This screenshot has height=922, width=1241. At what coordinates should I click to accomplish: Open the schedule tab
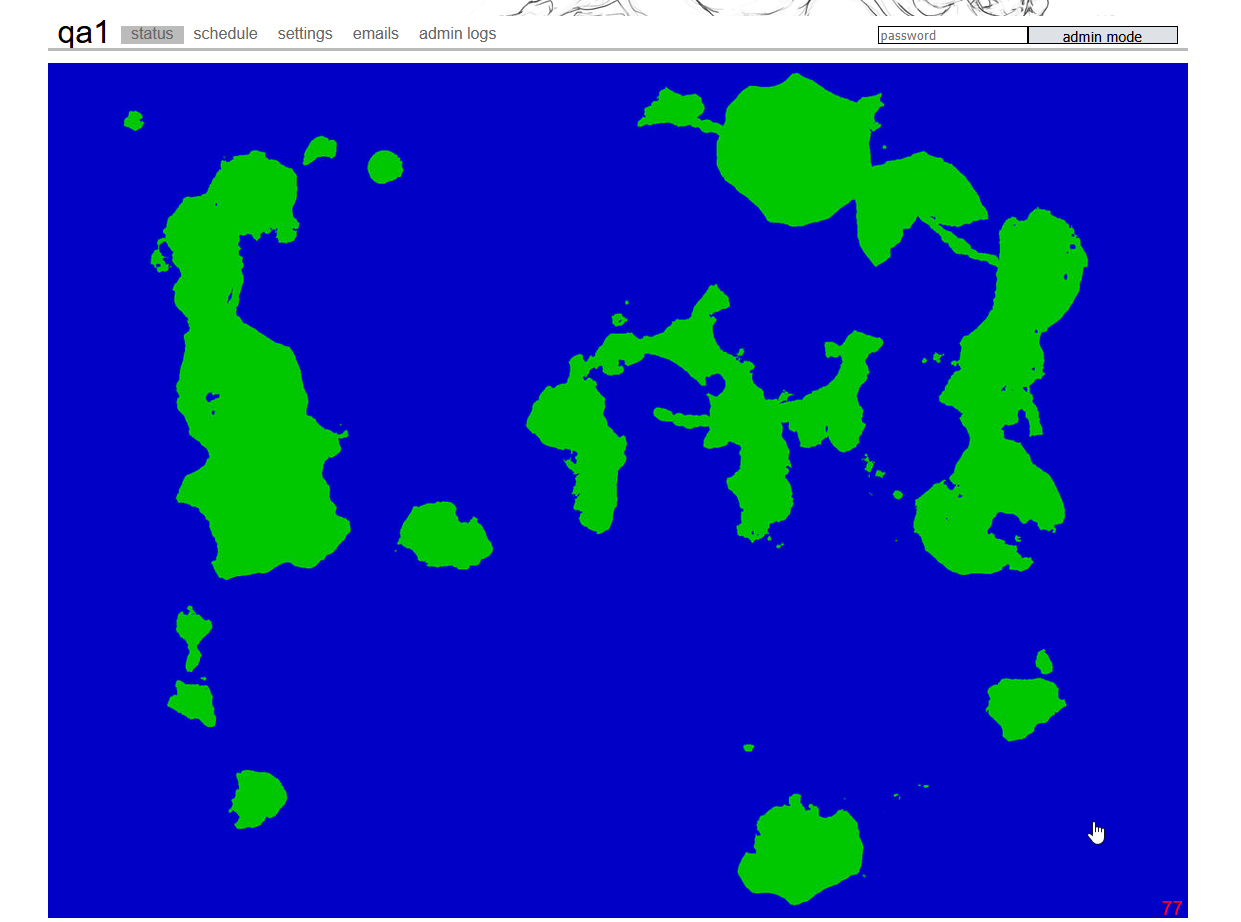225,34
